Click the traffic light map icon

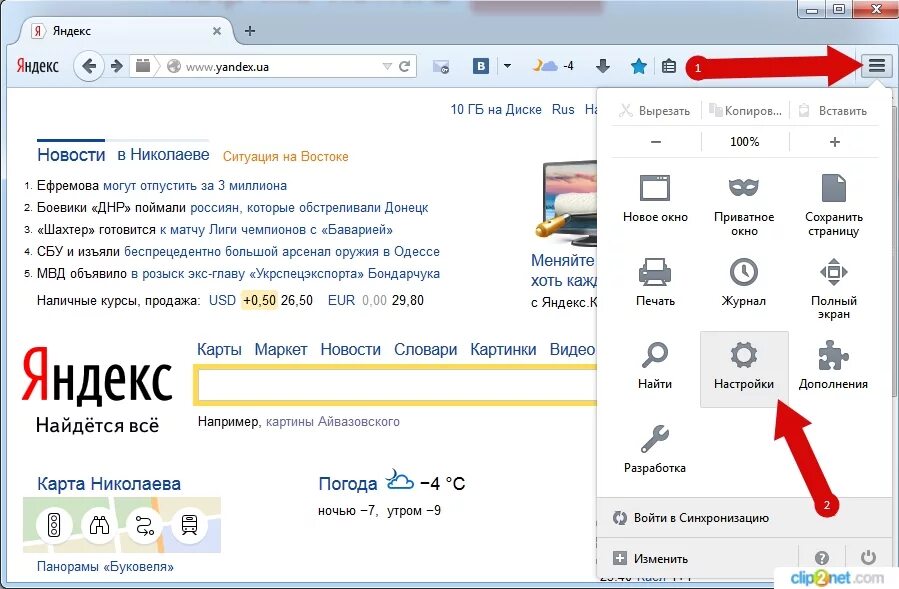[54, 525]
